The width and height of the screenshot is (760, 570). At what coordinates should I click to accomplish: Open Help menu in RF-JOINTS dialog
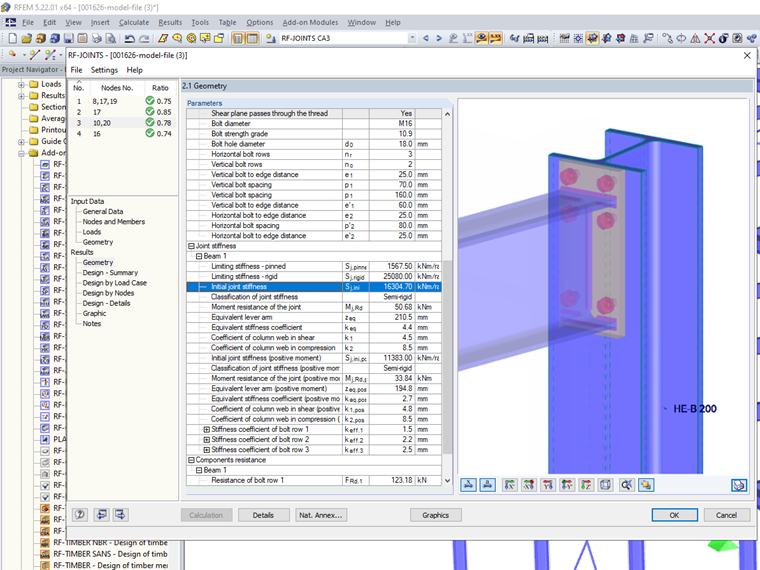click(x=135, y=70)
